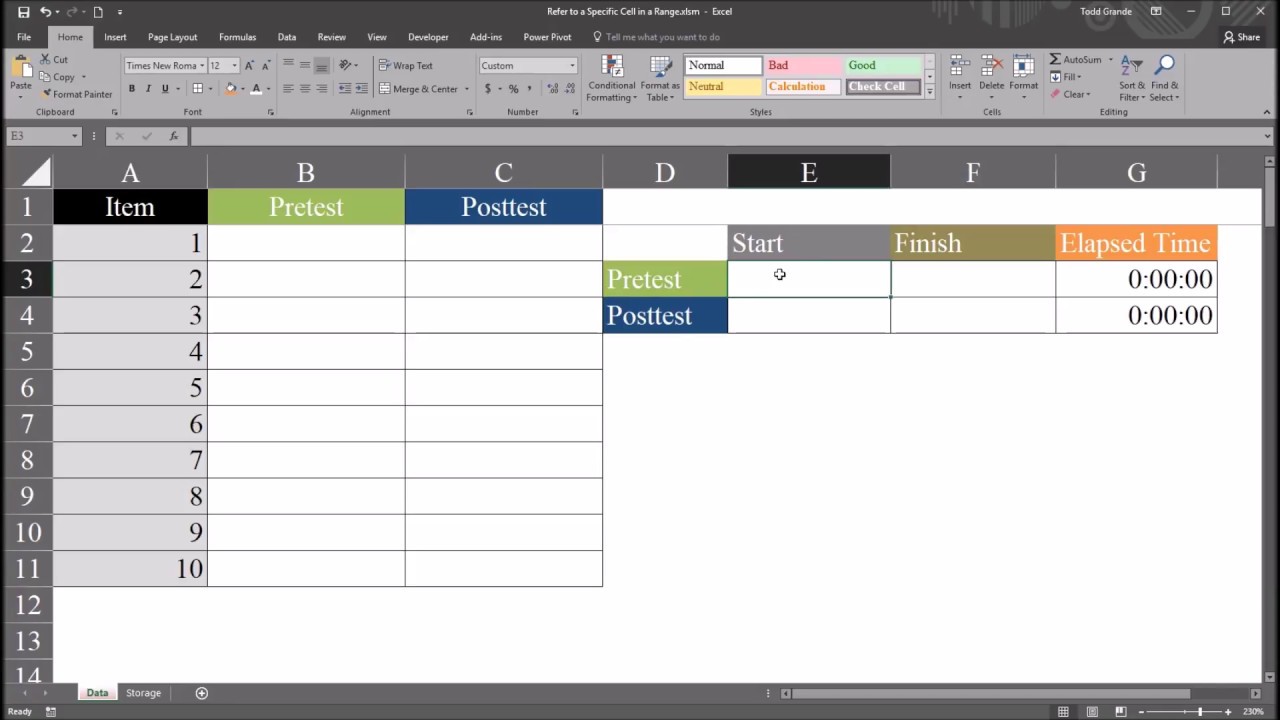Switch to the Insert ribbon tab
This screenshot has height=720, width=1280.
[x=115, y=37]
